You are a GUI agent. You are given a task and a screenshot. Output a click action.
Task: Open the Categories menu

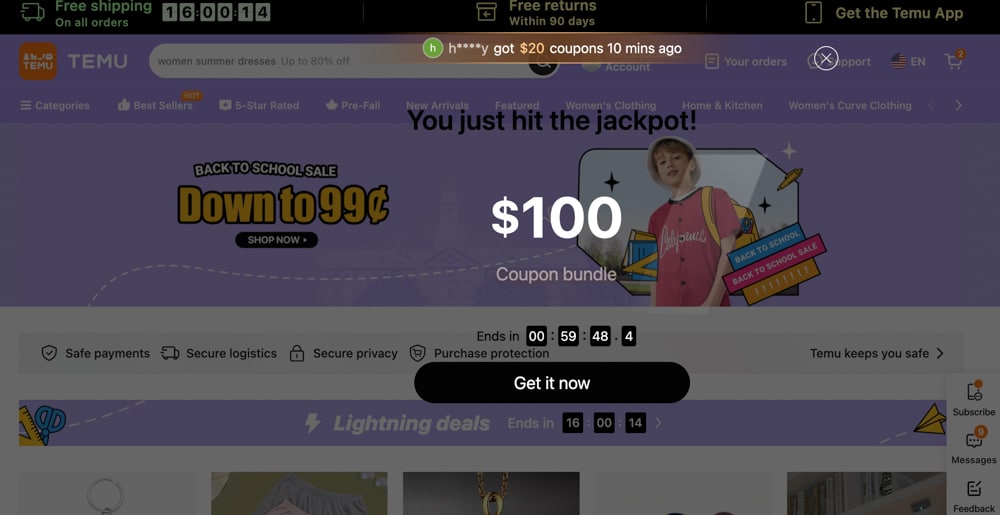(x=55, y=105)
